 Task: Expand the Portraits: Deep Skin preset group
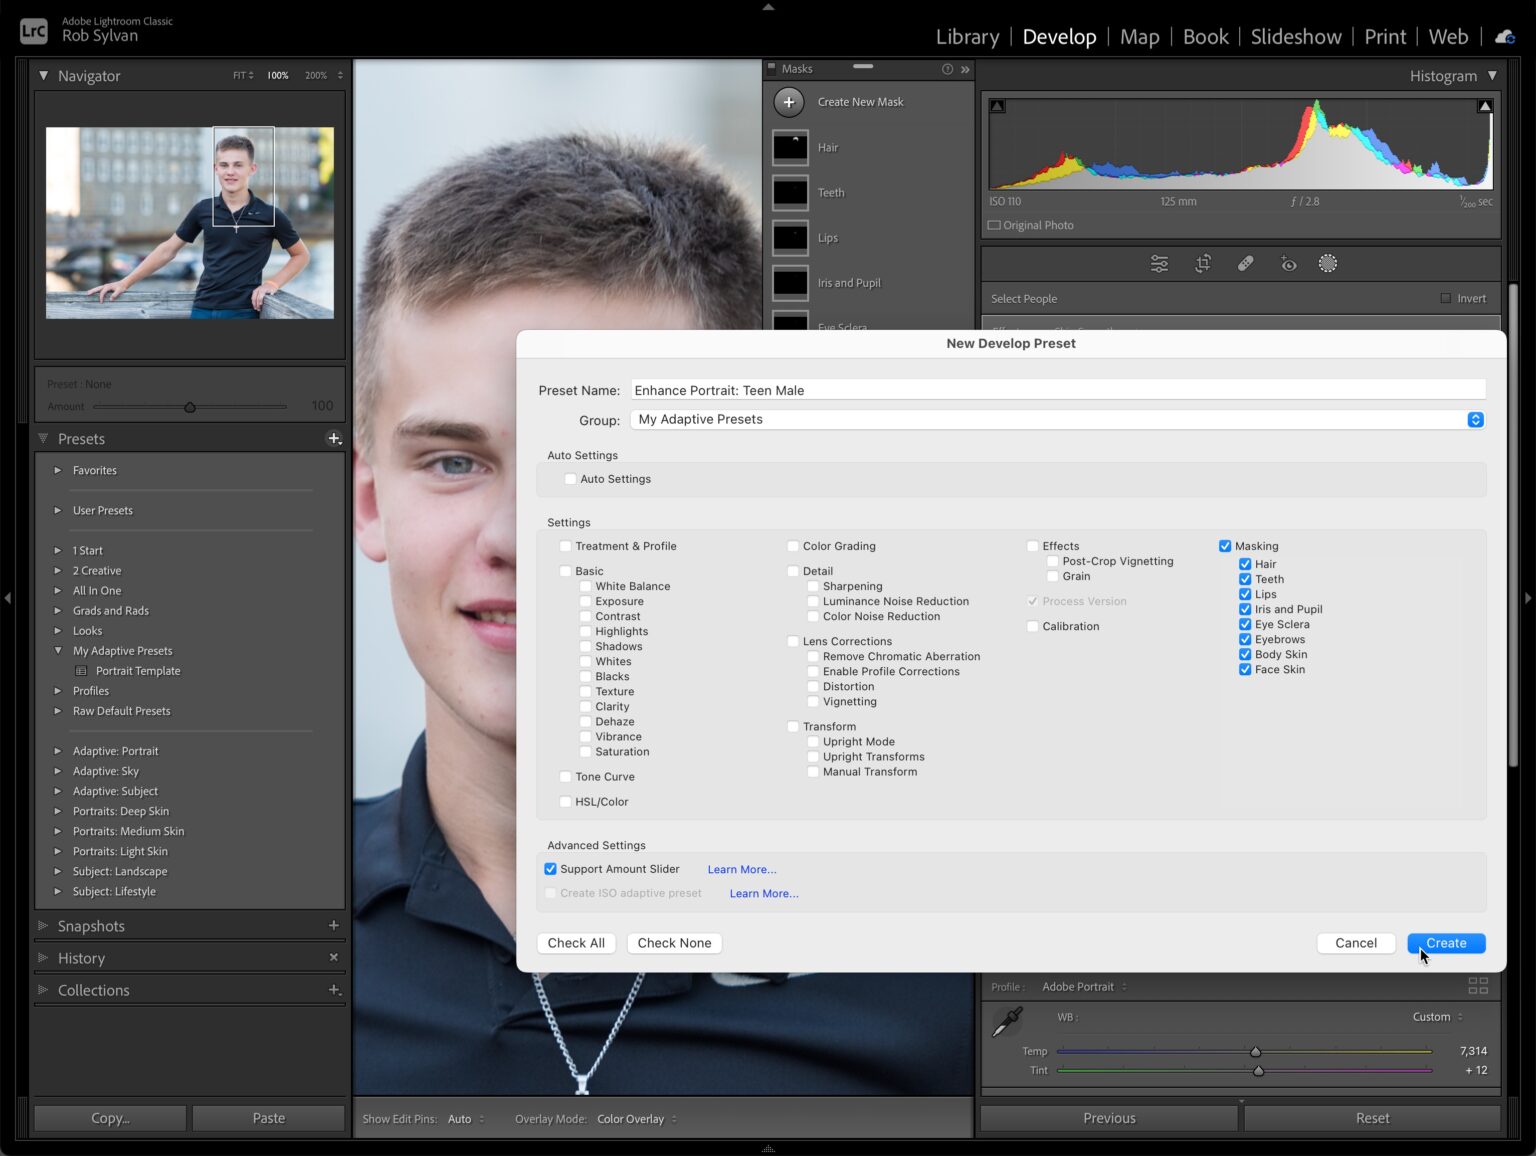coord(58,811)
